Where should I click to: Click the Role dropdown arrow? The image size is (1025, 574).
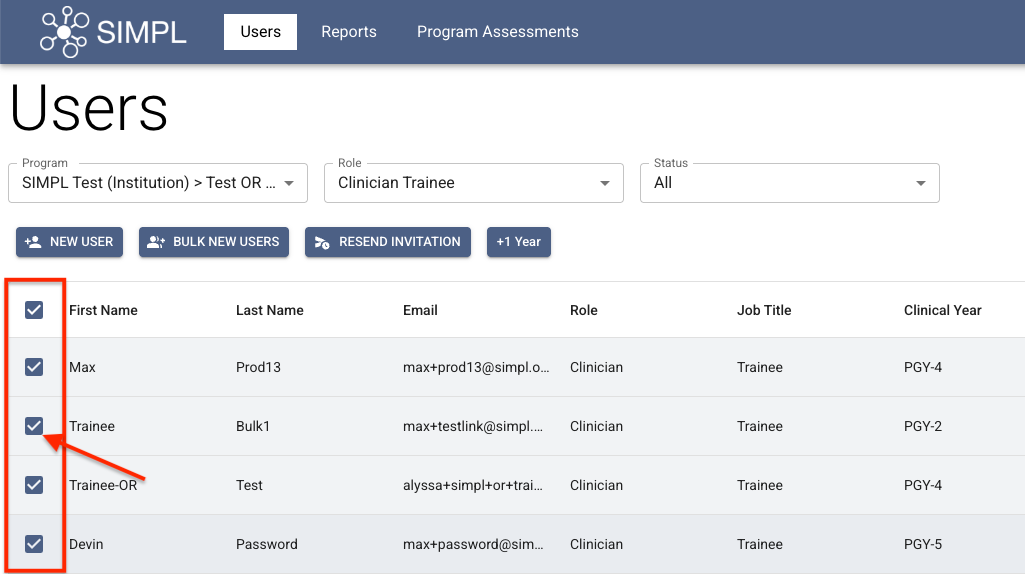point(605,183)
